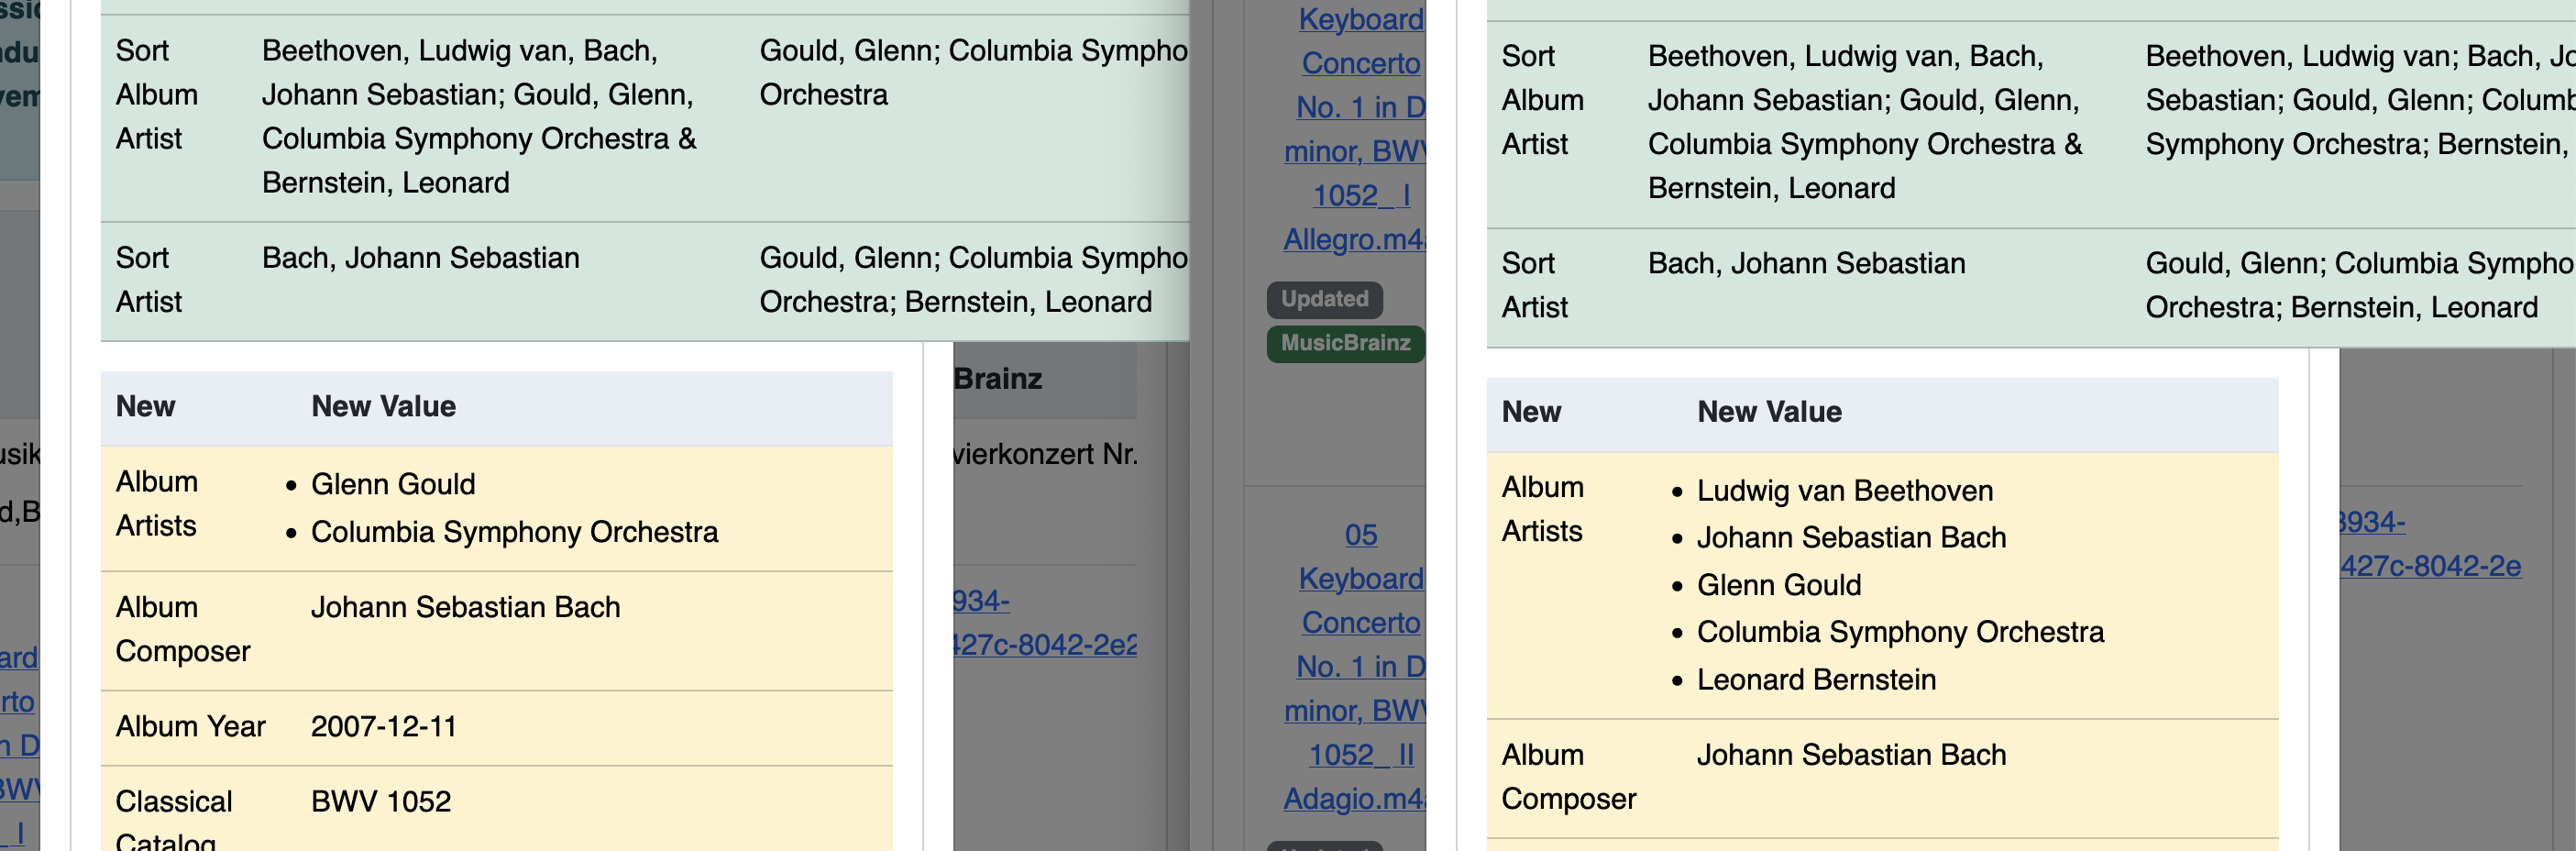
Task: Select Glenn Gould in the two-item Album Artists list
Action: pos(393,484)
